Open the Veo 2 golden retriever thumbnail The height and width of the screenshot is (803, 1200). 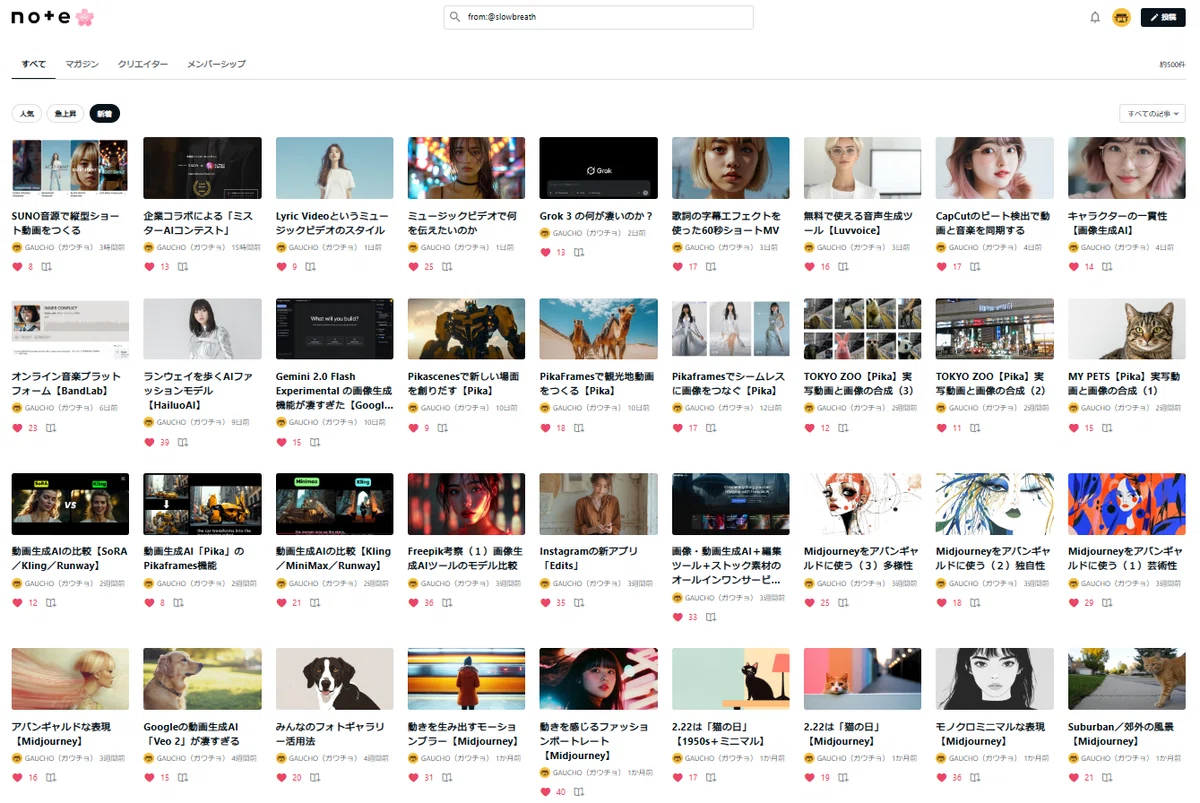pyautogui.click(x=202, y=679)
